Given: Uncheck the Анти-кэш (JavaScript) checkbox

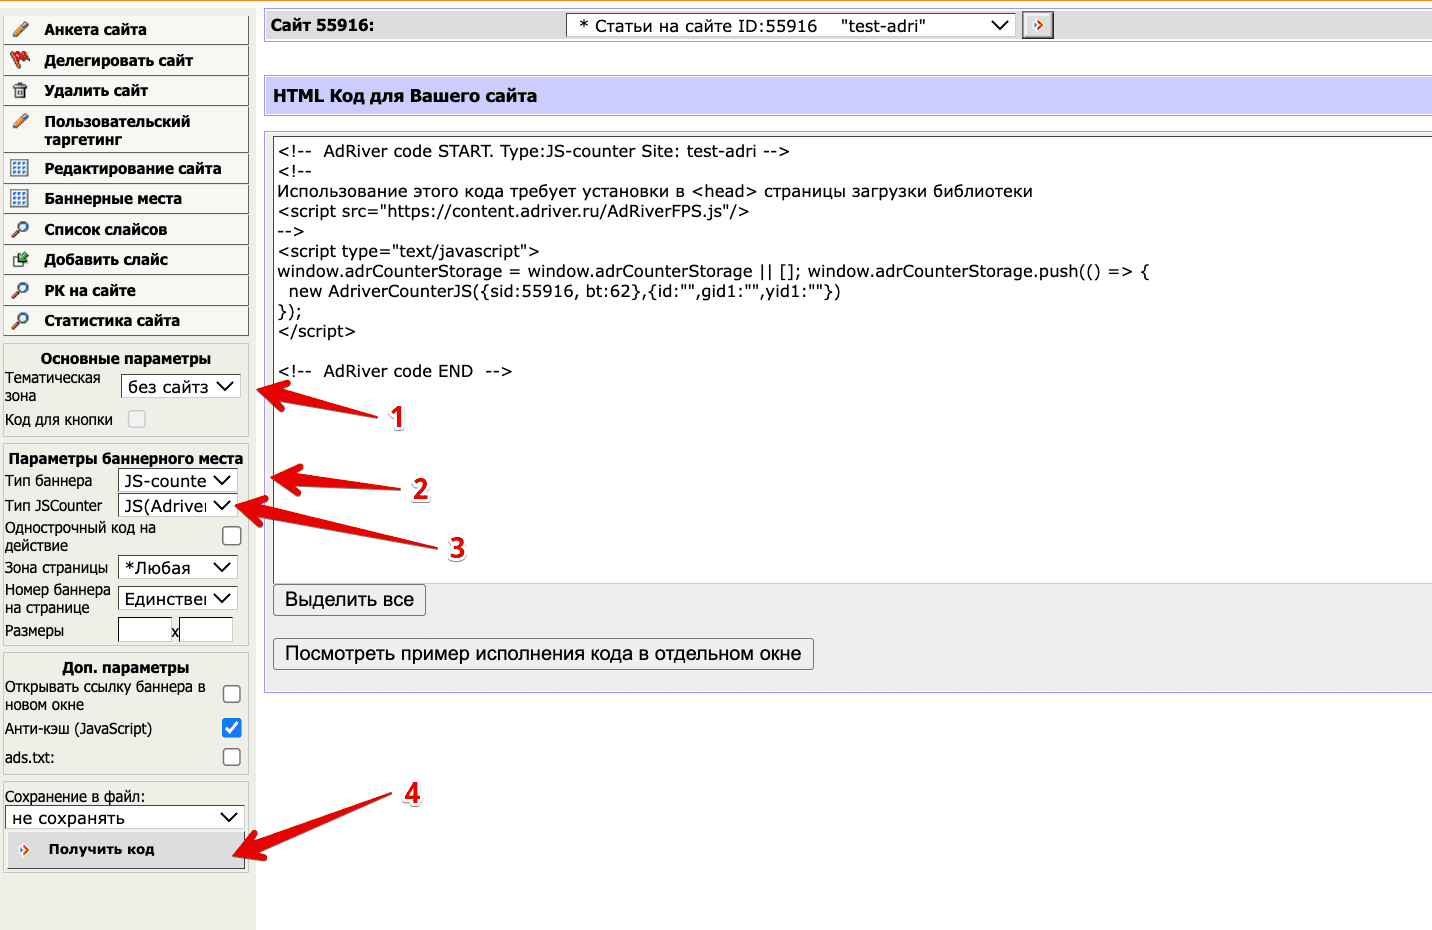Looking at the screenshot, I should pyautogui.click(x=232, y=728).
